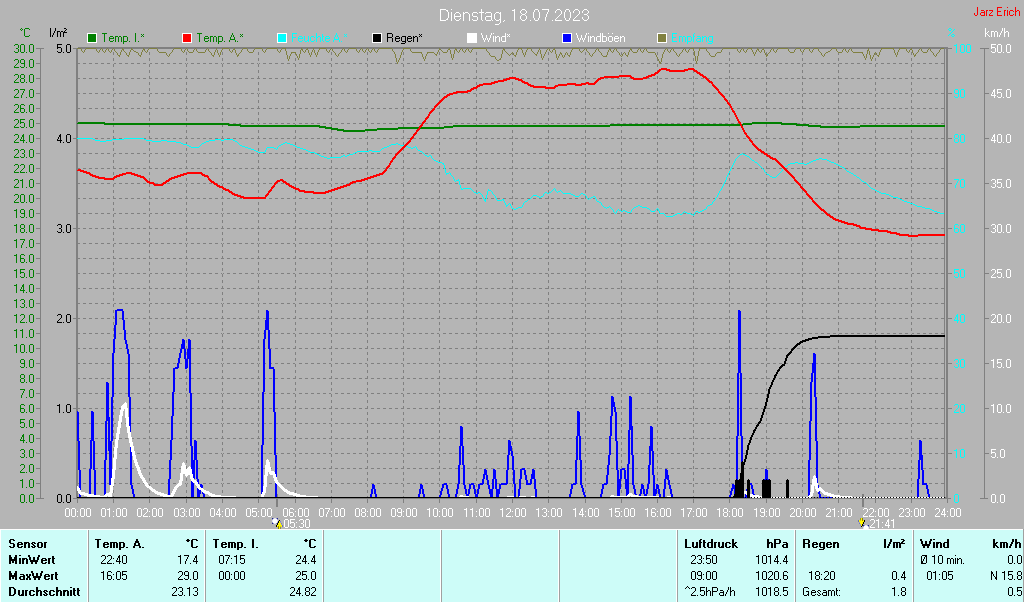This screenshot has width=1024, height=602.
Task: Click the blue Windböen legend swatch
Action: tap(567, 39)
